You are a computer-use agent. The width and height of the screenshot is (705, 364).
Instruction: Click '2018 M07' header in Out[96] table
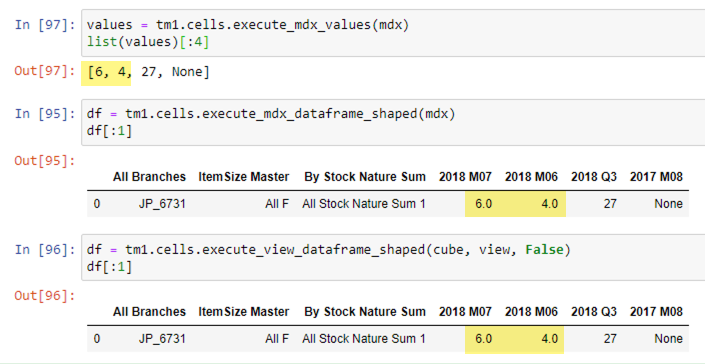click(465, 311)
